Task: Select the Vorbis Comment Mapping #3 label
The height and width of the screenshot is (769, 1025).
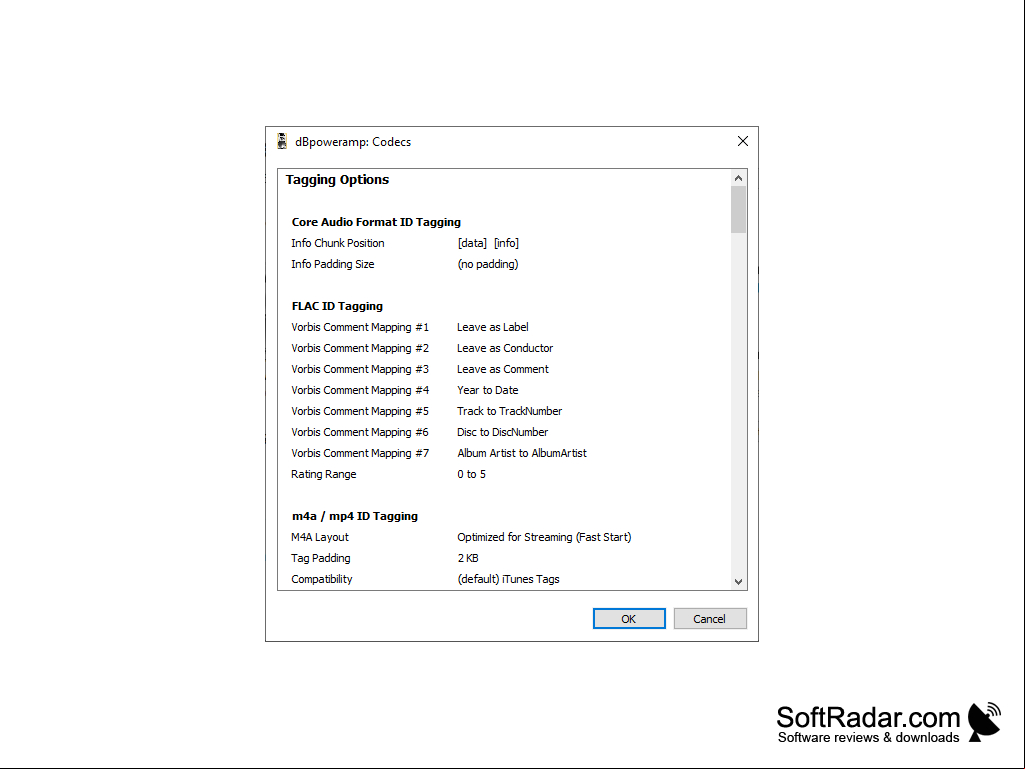Action: pyautogui.click(x=360, y=369)
